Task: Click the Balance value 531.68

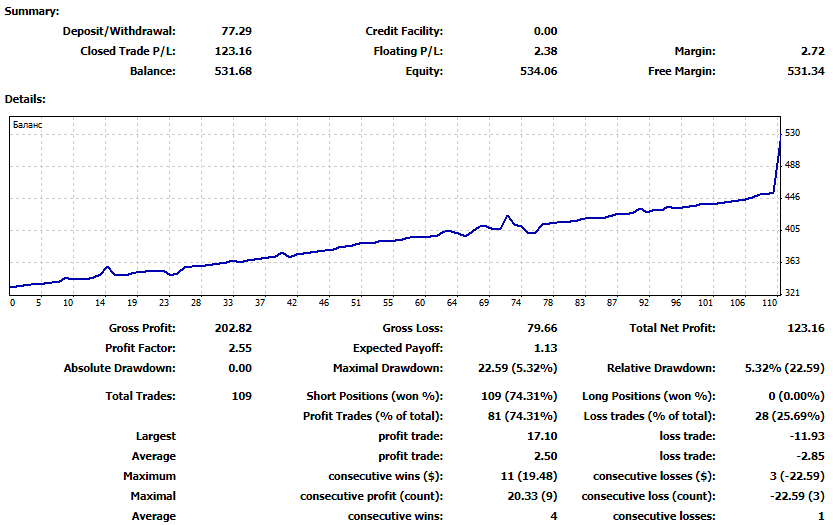Action: coord(233,71)
